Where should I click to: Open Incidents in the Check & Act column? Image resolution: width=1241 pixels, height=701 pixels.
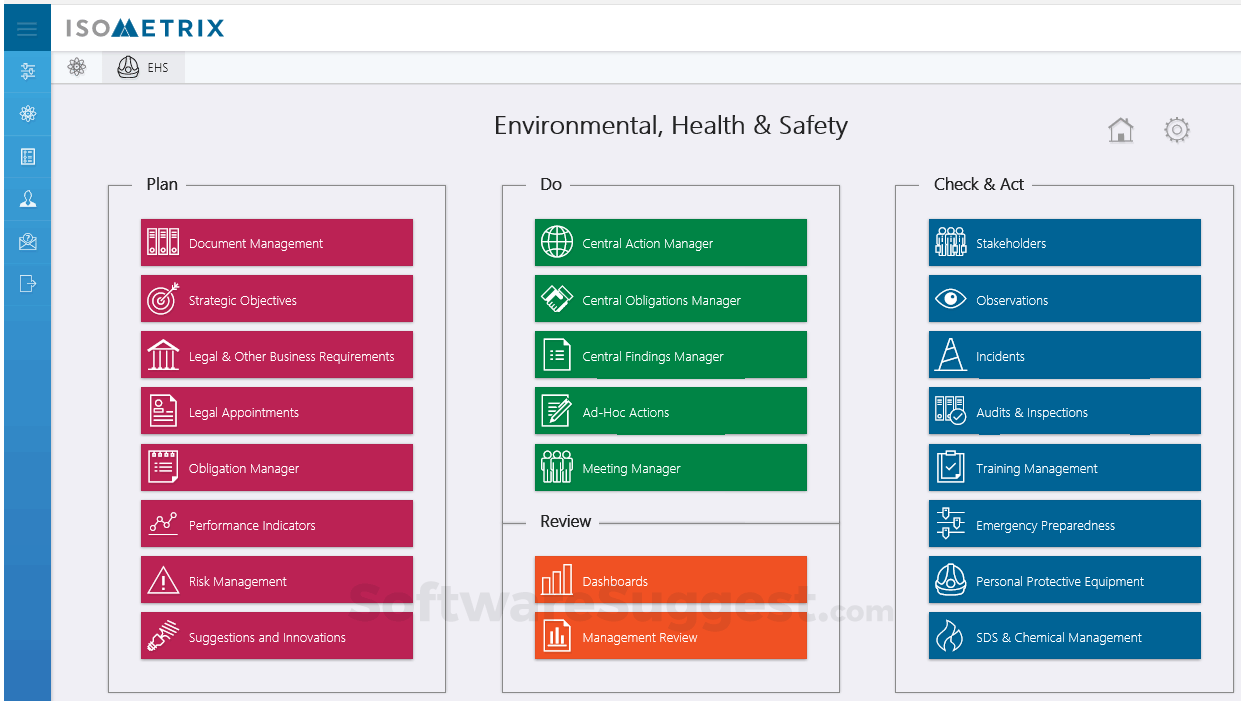click(1064, 355)
